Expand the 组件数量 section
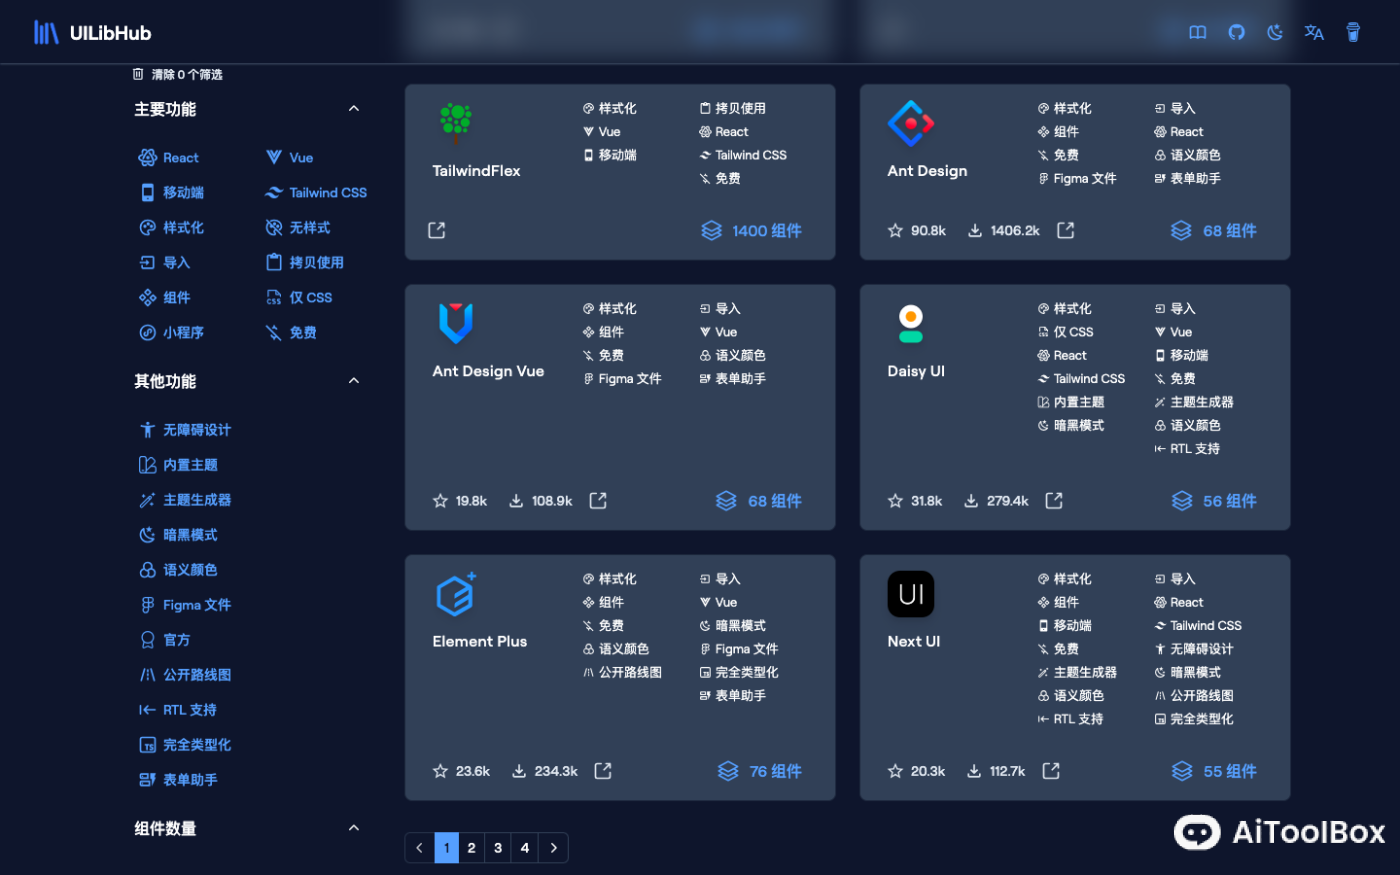This screenshot has height=875, width=1400. (x=353, y=828)
